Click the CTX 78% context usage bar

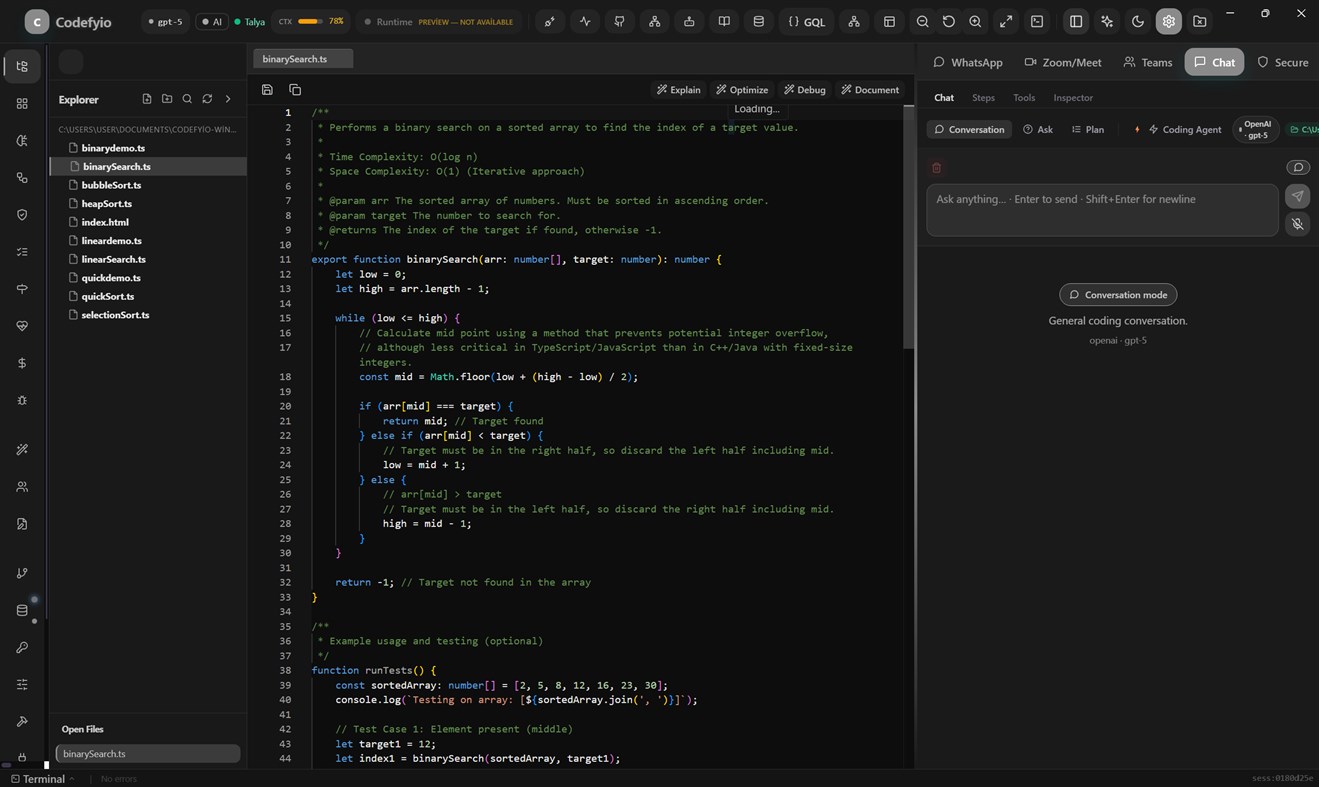point(310,21)
